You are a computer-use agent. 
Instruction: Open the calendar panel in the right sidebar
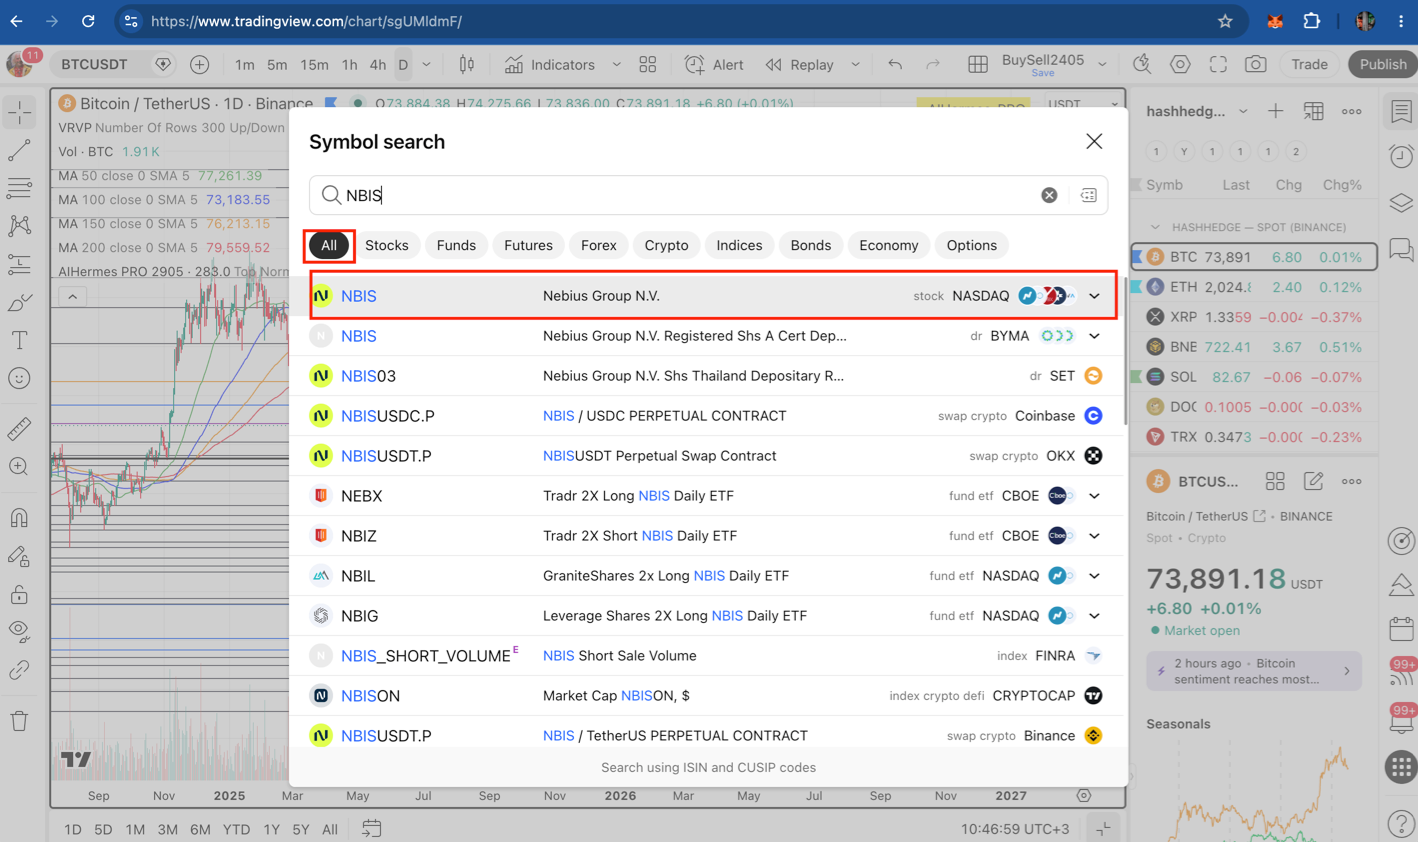pyautogui.click(x=1401, y=629)
